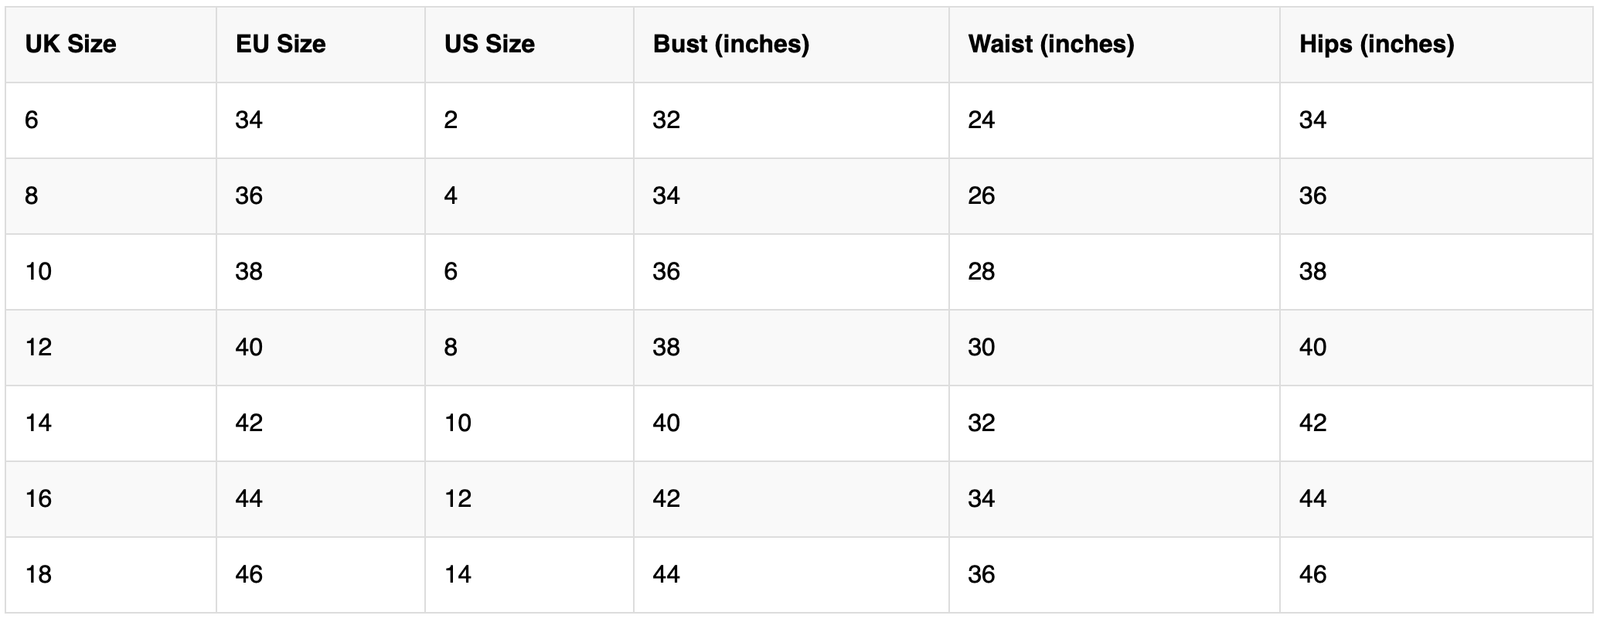Click the Hips (inches) column header
This screenshot has width=1600, height=618.
pyautogui.click(x=1376, y=44)
